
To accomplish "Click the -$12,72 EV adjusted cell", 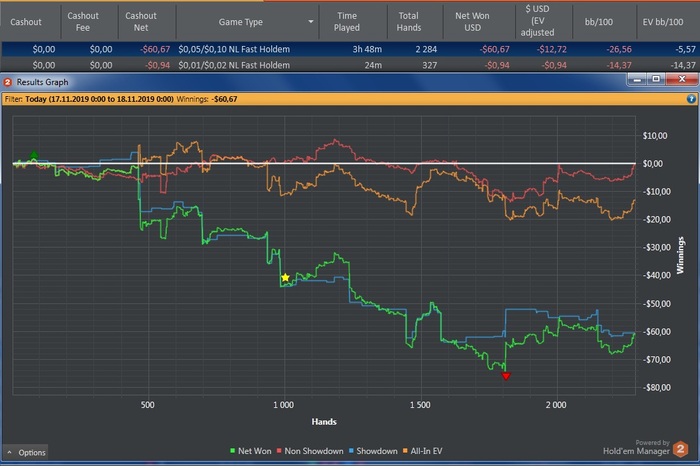I will [552, 49].
